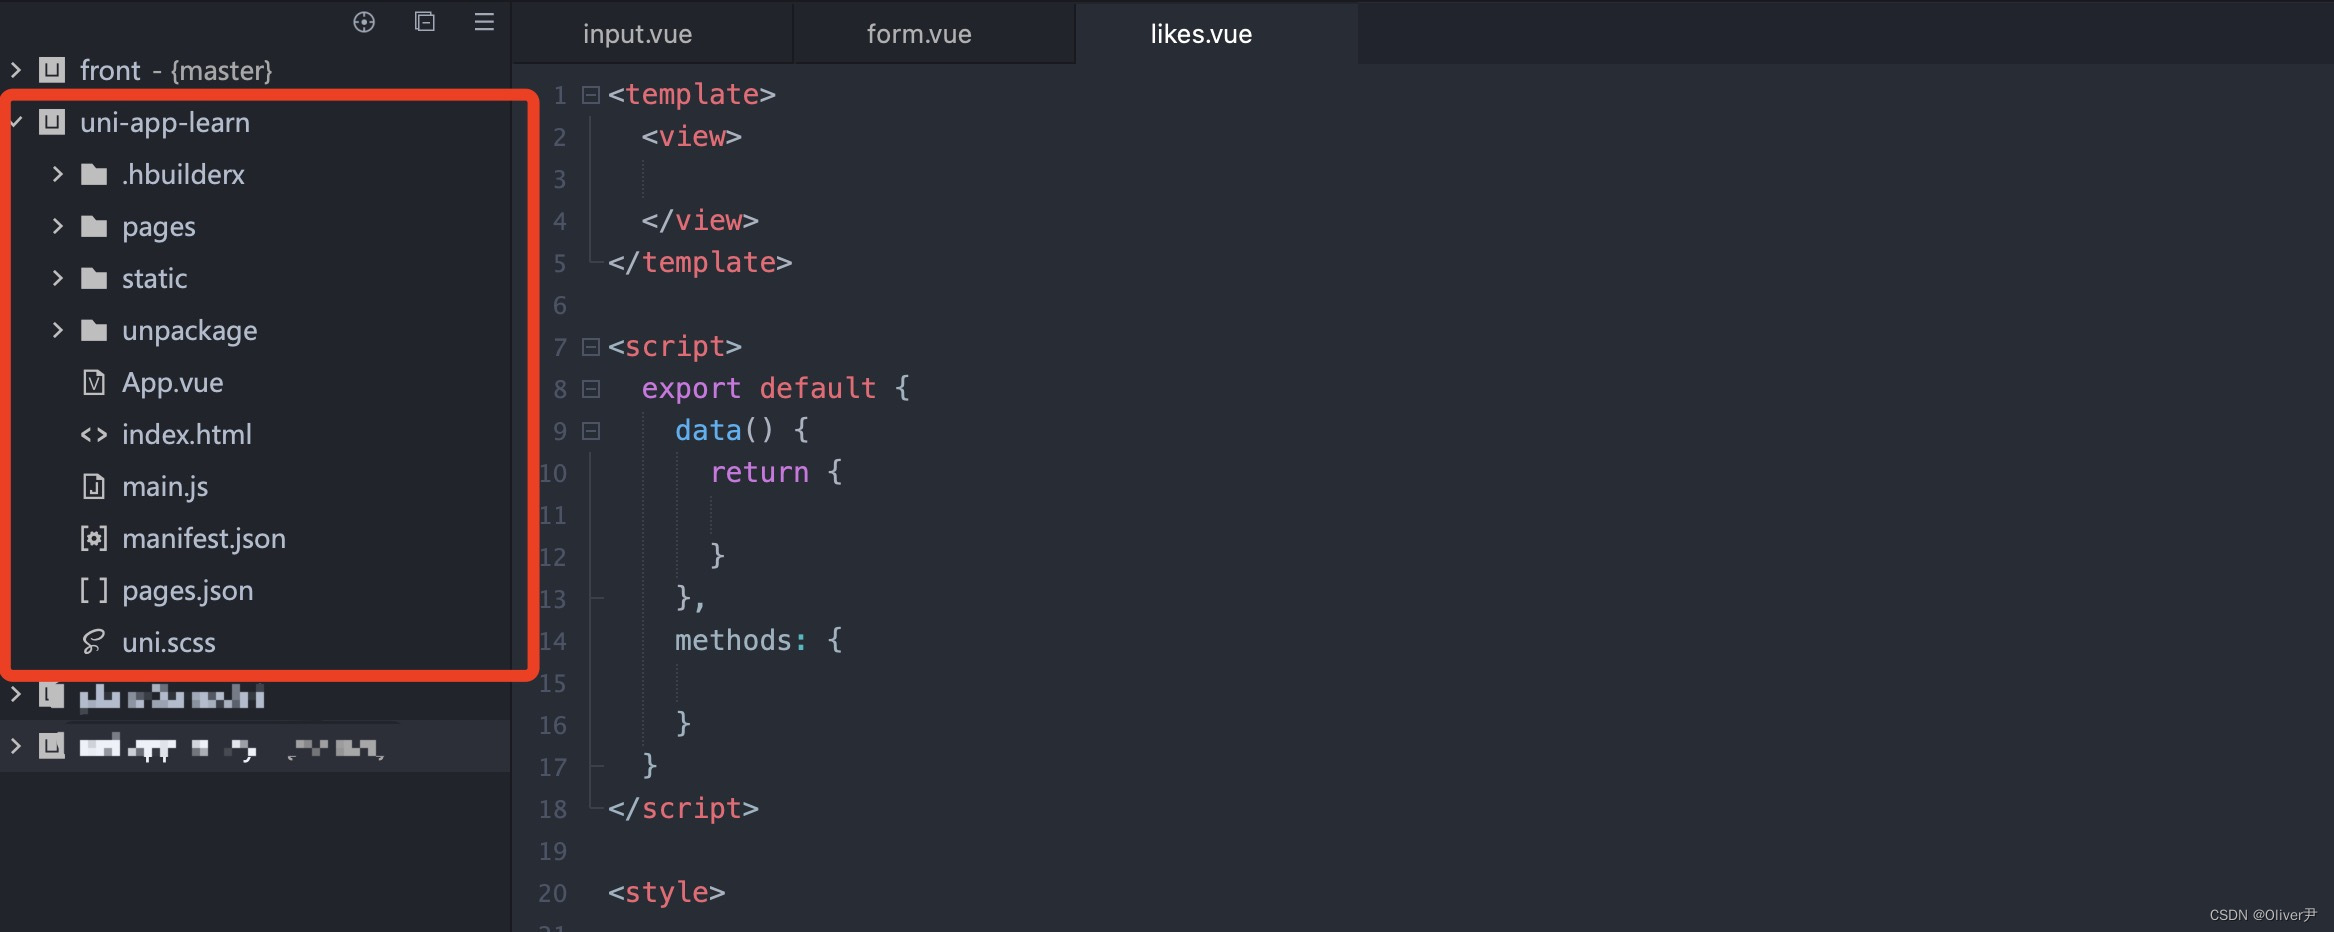Select the uni-app-learn project name

click(165, 122)
